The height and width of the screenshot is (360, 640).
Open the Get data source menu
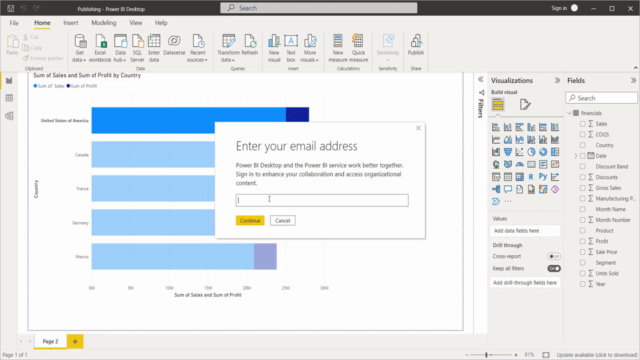80,48
